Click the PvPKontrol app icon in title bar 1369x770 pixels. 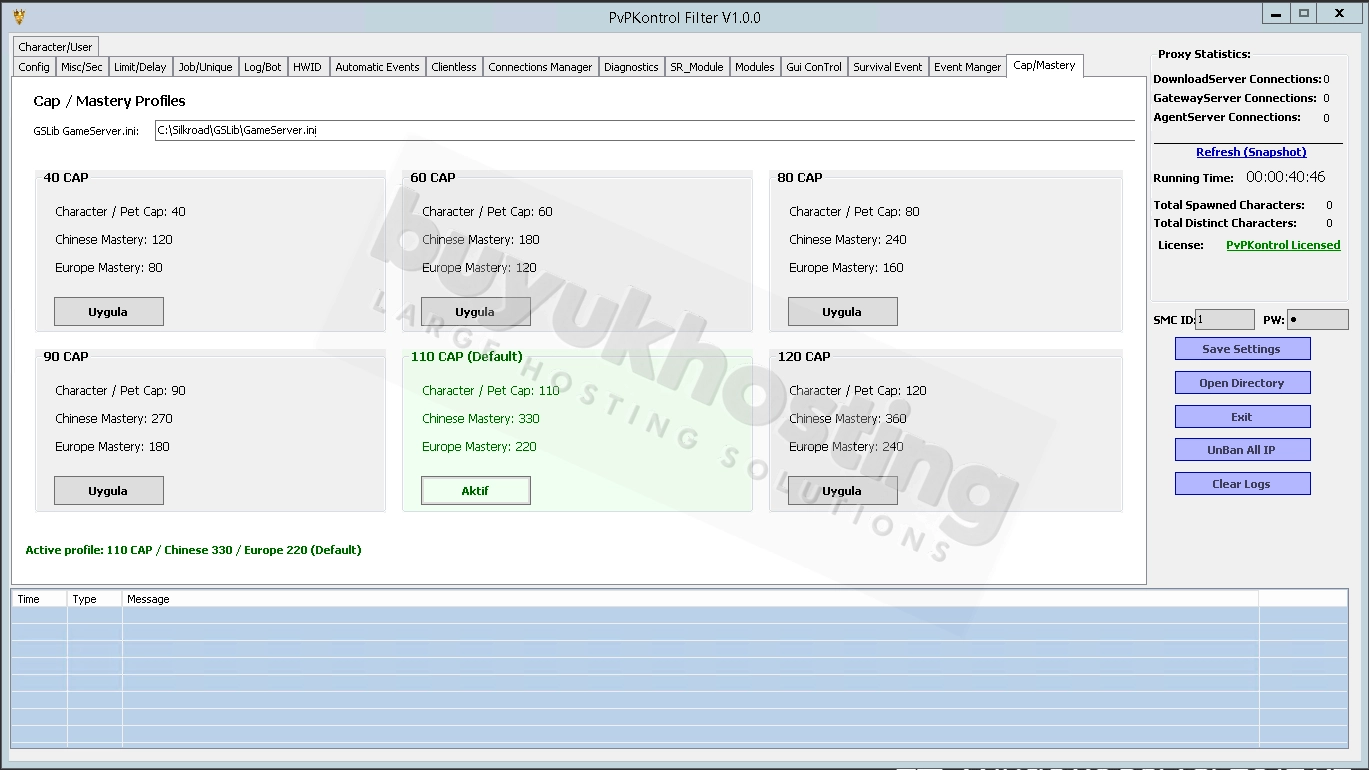point(19,16)
